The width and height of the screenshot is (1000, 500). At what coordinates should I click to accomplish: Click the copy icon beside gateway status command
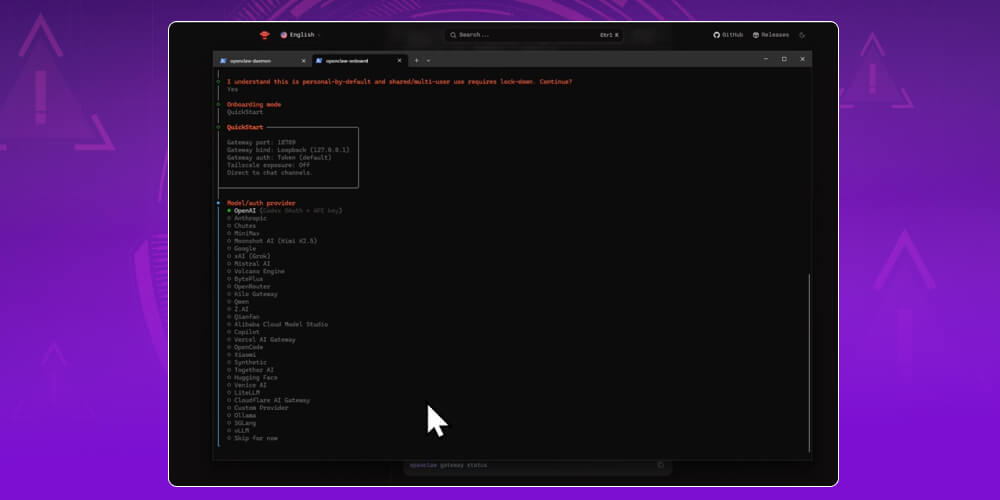pyautogui.click(x=660, y=465)
